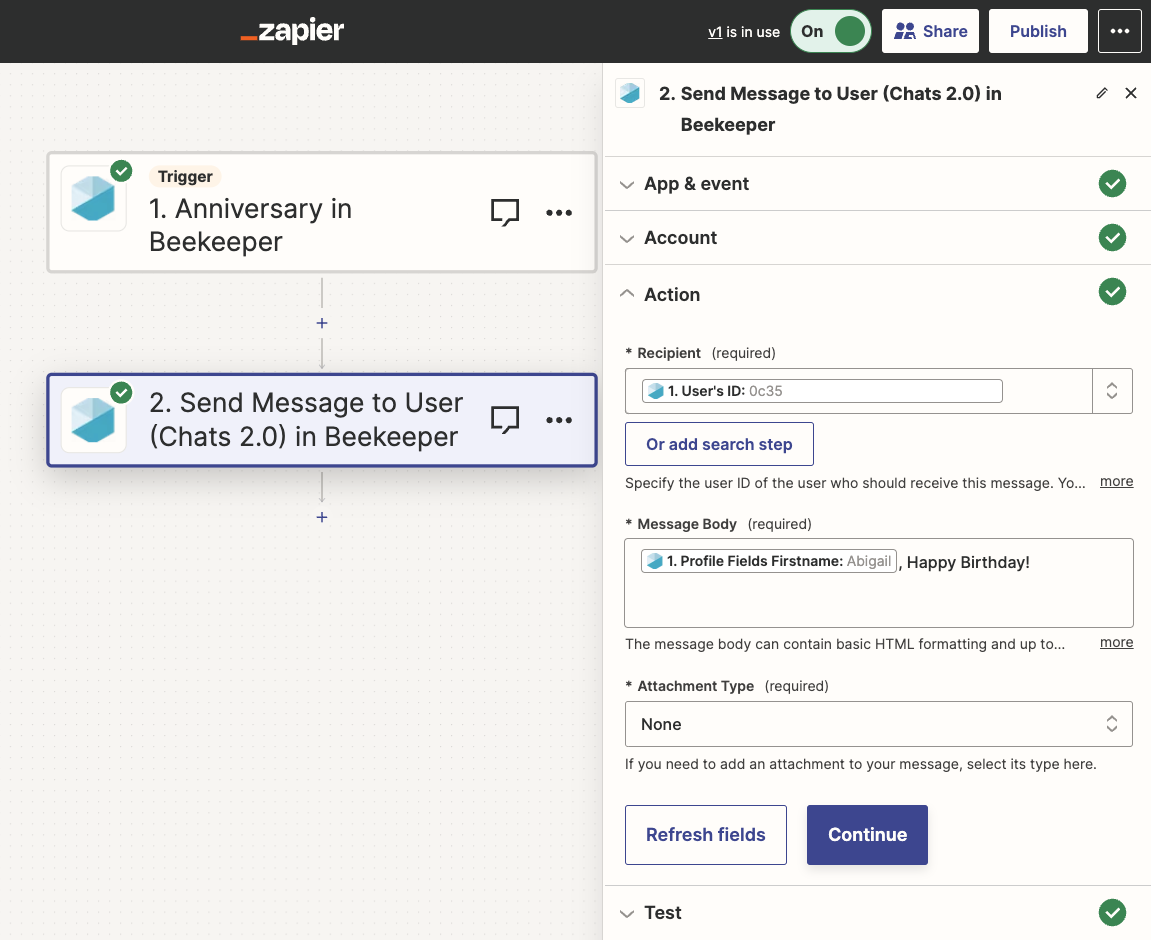Click the 'Message Body' field label

pyautogui.click(x=686, y=524)
